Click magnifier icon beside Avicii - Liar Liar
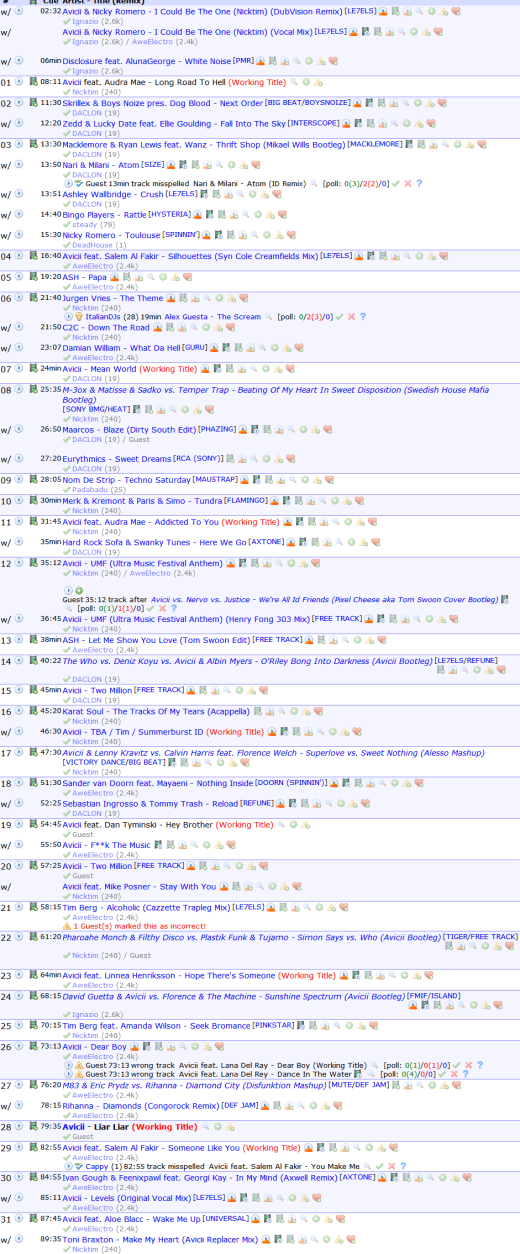The height and width of the screenshot is (1254, 520). (207, 1126)
